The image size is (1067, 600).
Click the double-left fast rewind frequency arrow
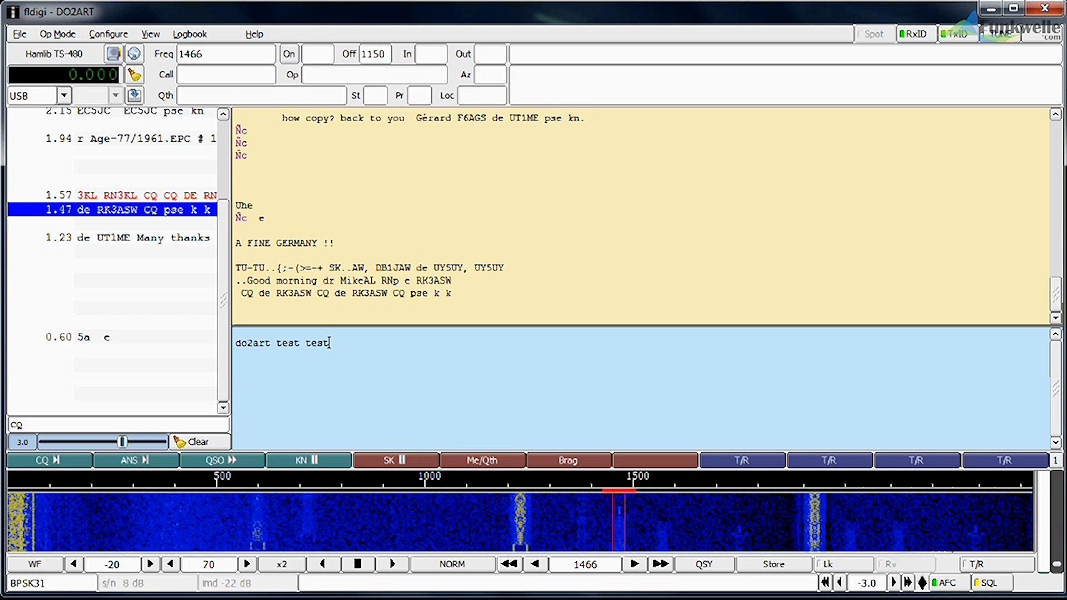(x=509, y=564)
